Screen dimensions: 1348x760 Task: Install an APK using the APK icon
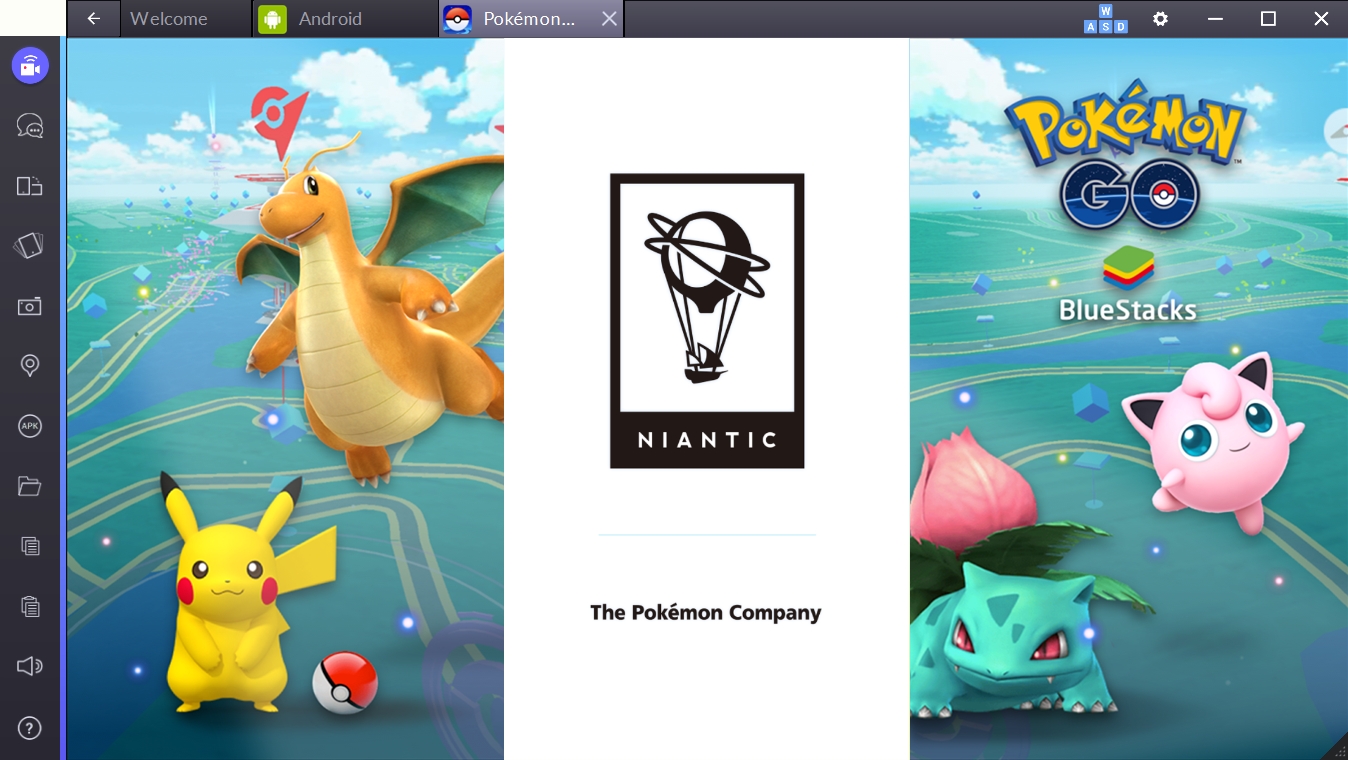click(x=30, y=426)
